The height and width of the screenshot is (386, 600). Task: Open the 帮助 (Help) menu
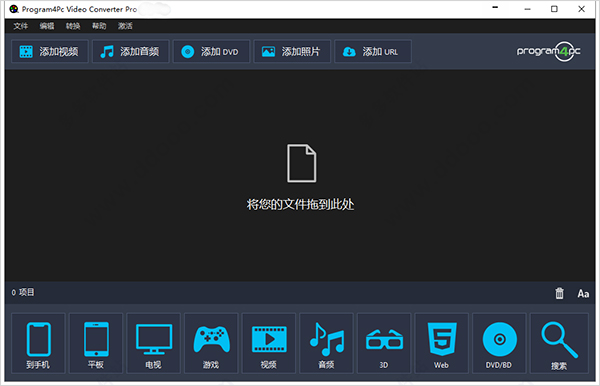tap(99, 26)
